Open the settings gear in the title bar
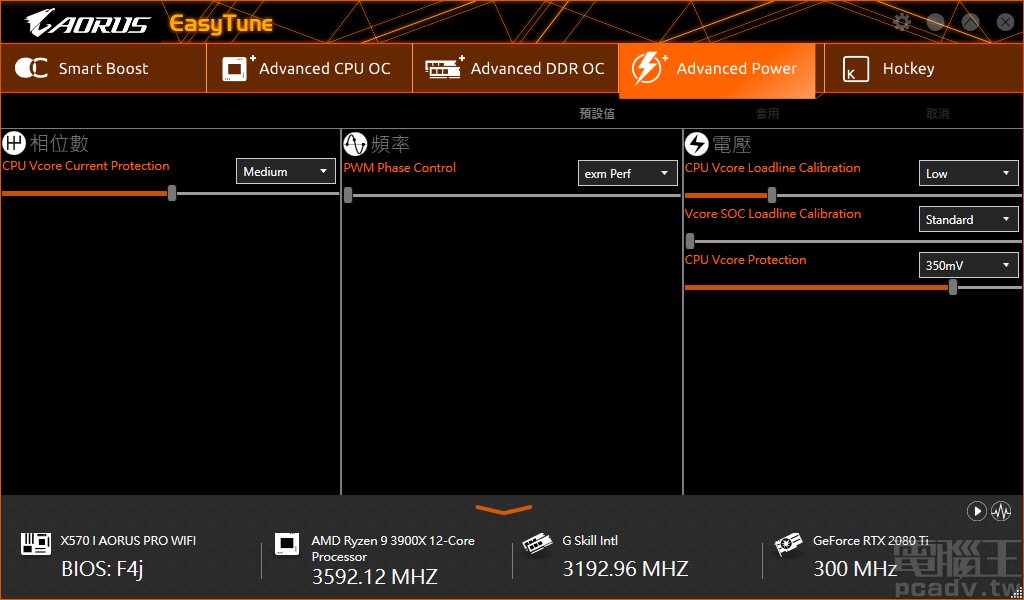1024x600 pixels. click(x=901, y=21)
